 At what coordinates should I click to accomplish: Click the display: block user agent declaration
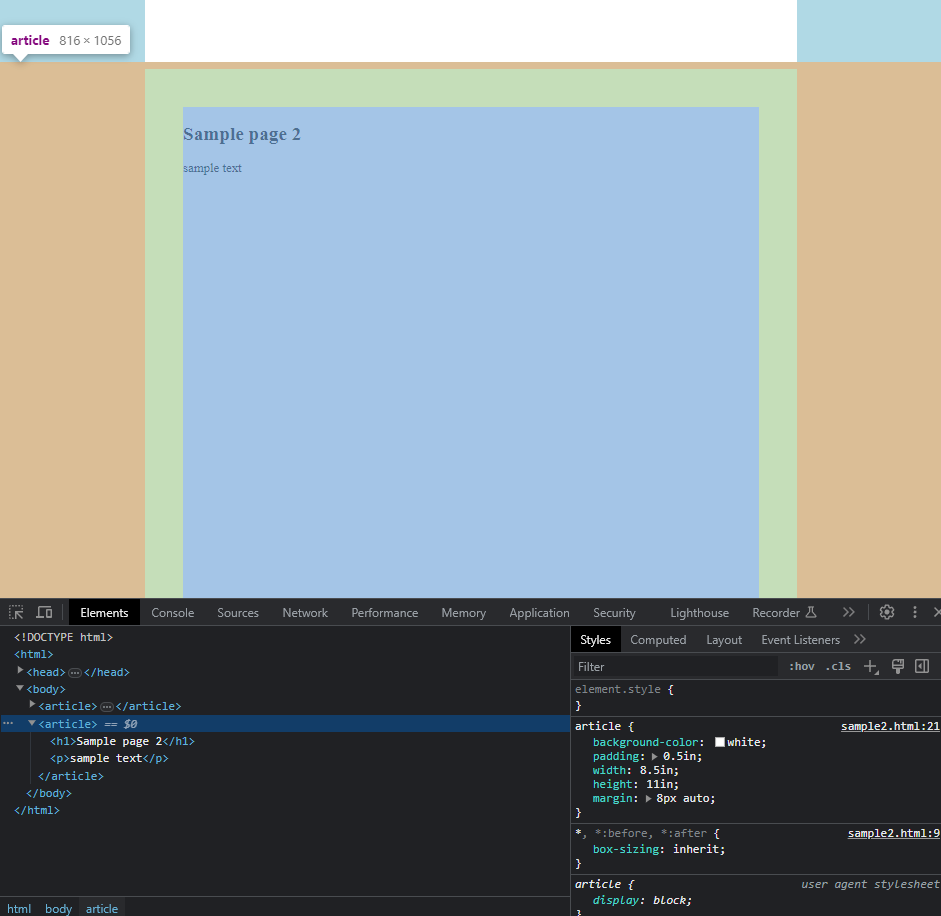(642, 900)
